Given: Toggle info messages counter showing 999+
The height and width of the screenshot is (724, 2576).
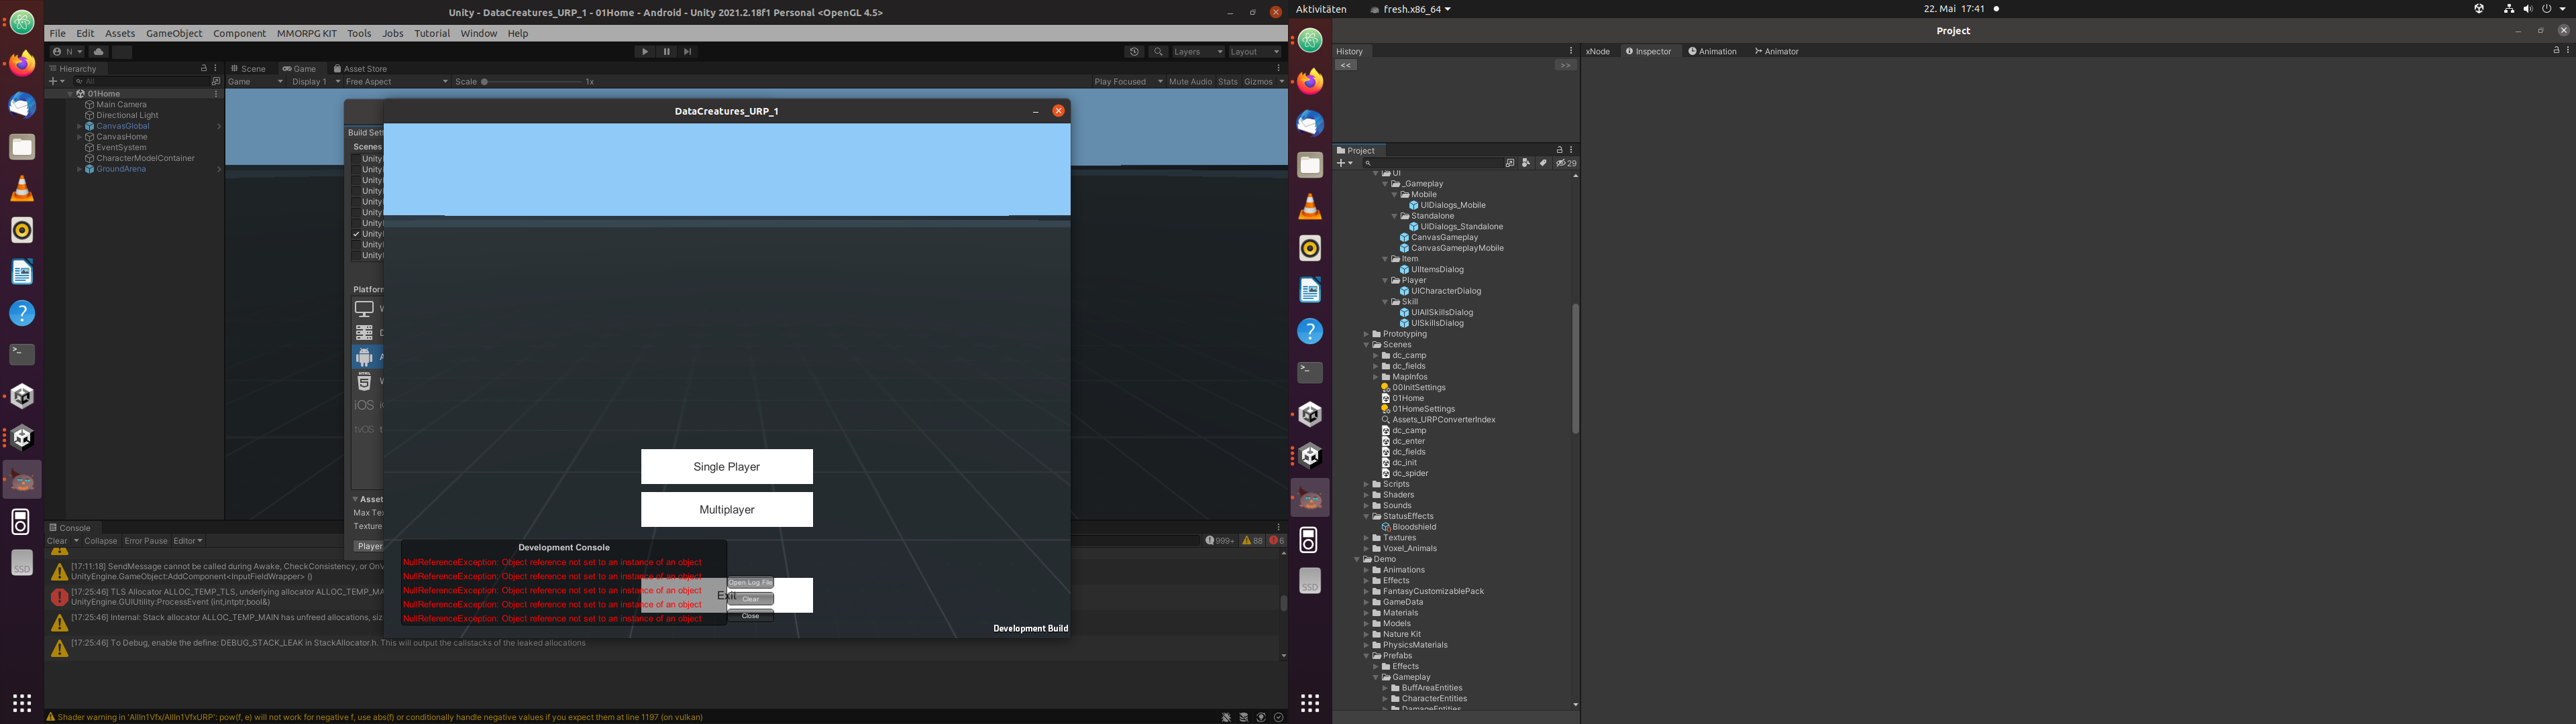Looking at the screenshot, I should click(x=1219, y=541).
